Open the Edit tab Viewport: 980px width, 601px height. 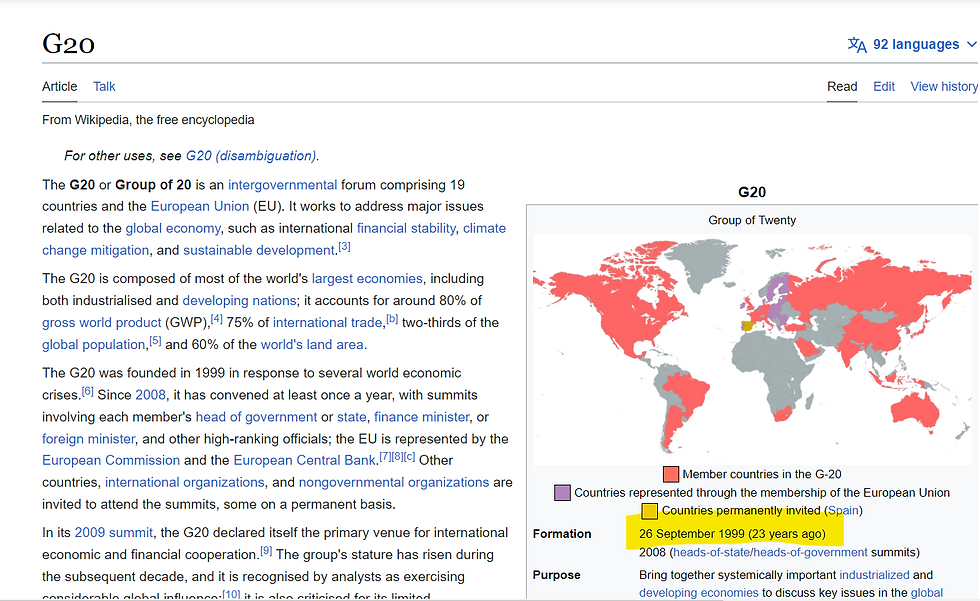tap(884, 87)
